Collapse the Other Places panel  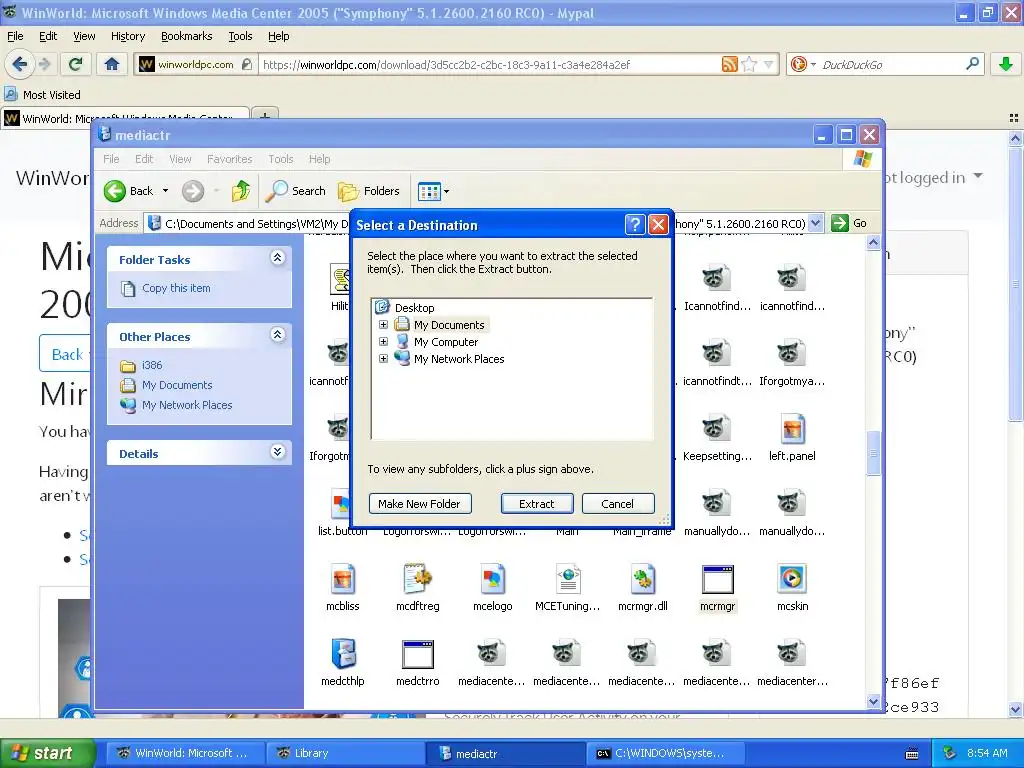click(278, 334)
